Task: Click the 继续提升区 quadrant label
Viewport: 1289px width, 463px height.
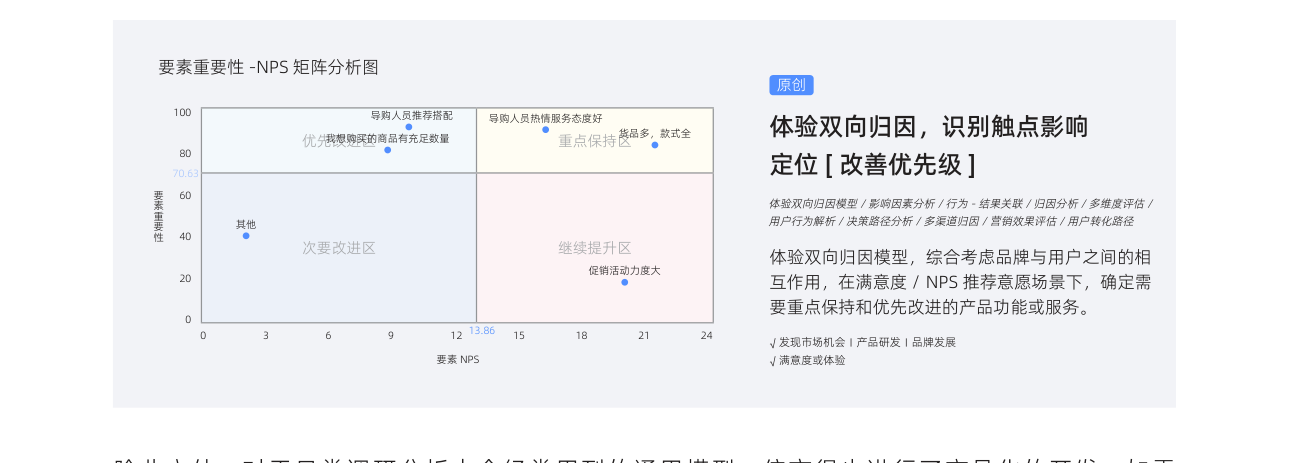Action: coord(595,248)
